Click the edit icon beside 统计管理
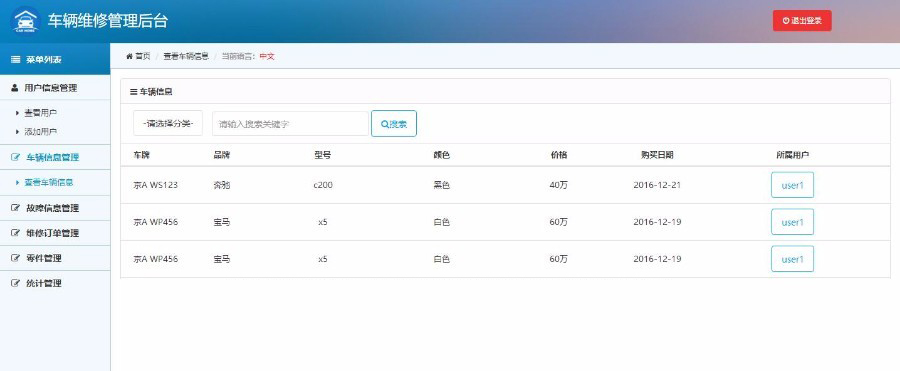The width and height of the screenshot is (900, 371). (15, 283)
